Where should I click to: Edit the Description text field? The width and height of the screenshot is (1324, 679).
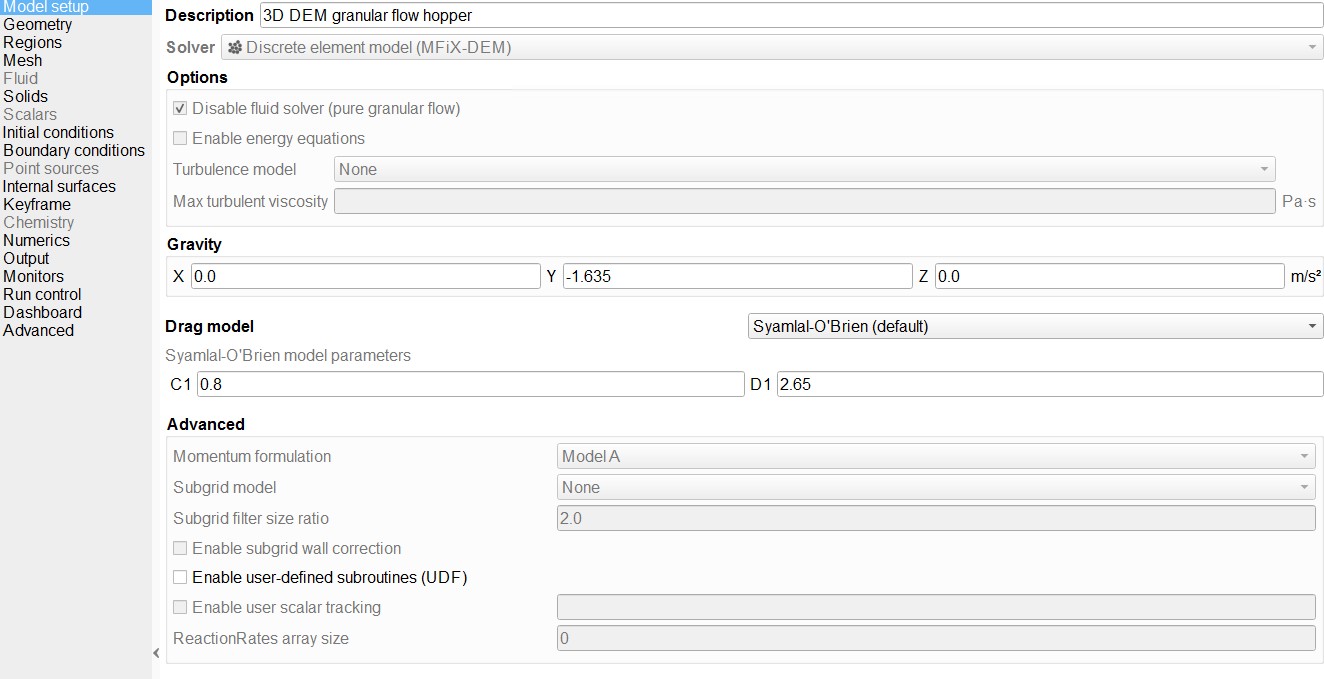pos(790,15)
